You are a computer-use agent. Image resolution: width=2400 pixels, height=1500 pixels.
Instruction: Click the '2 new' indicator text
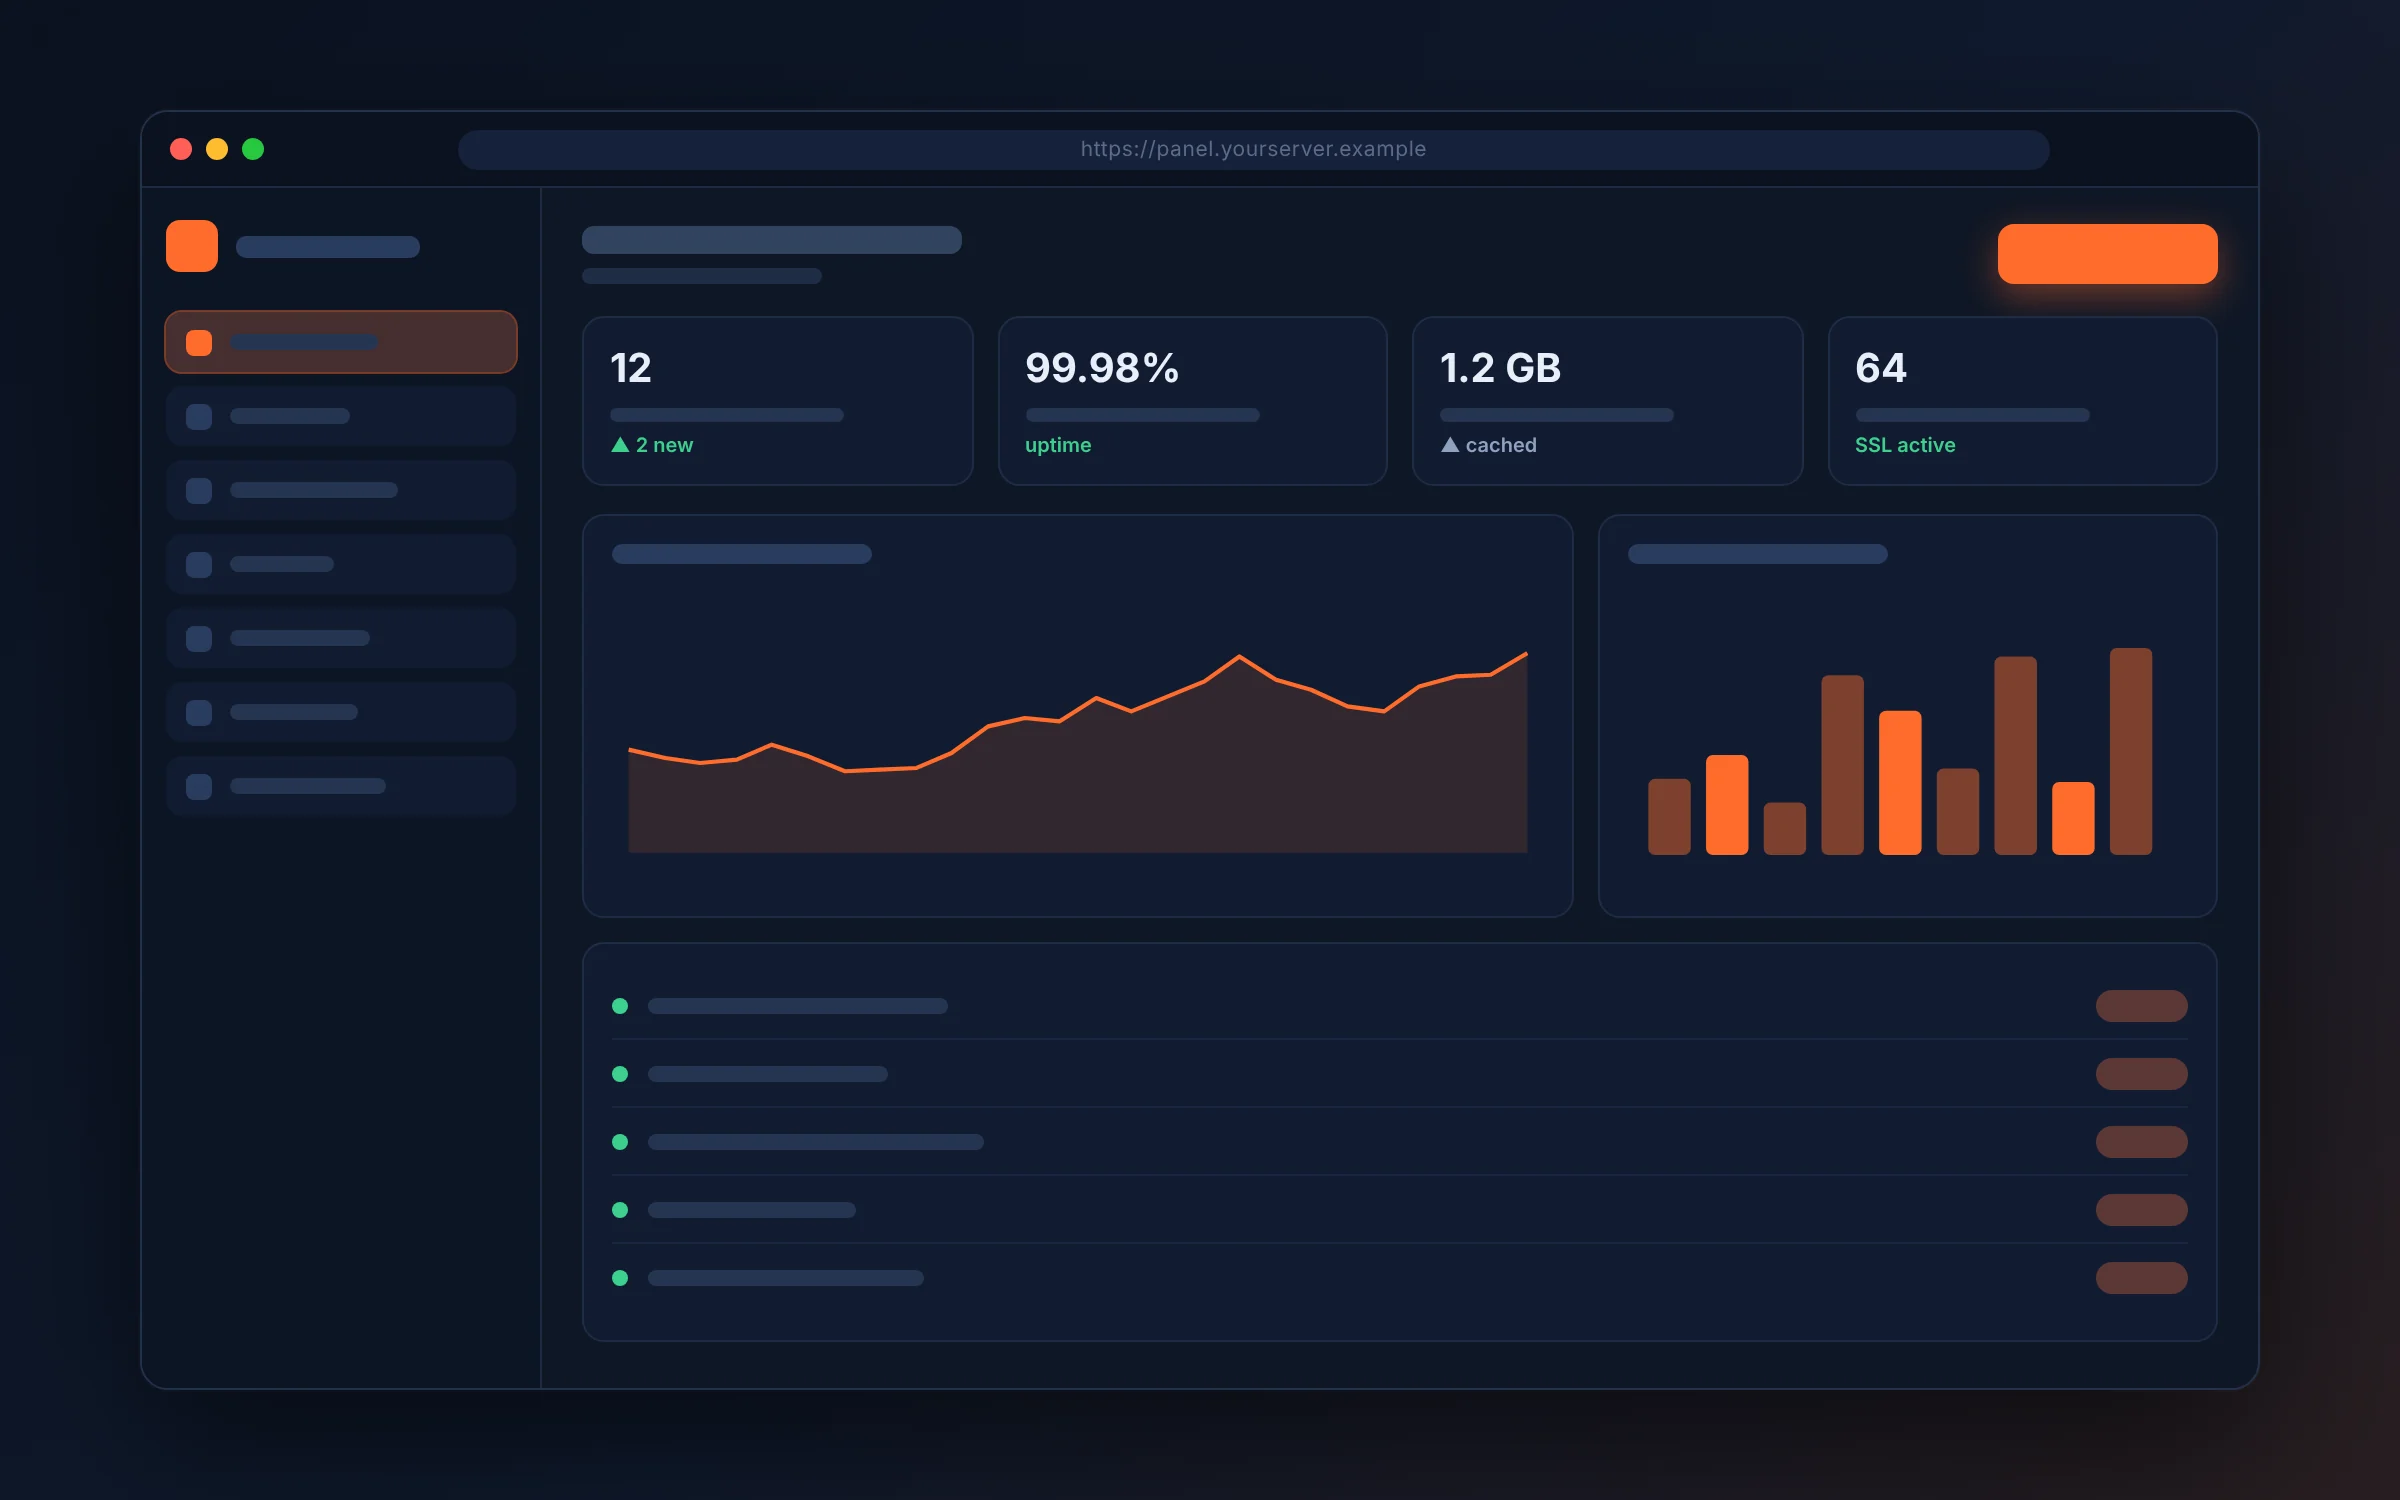tap(664, 445)
